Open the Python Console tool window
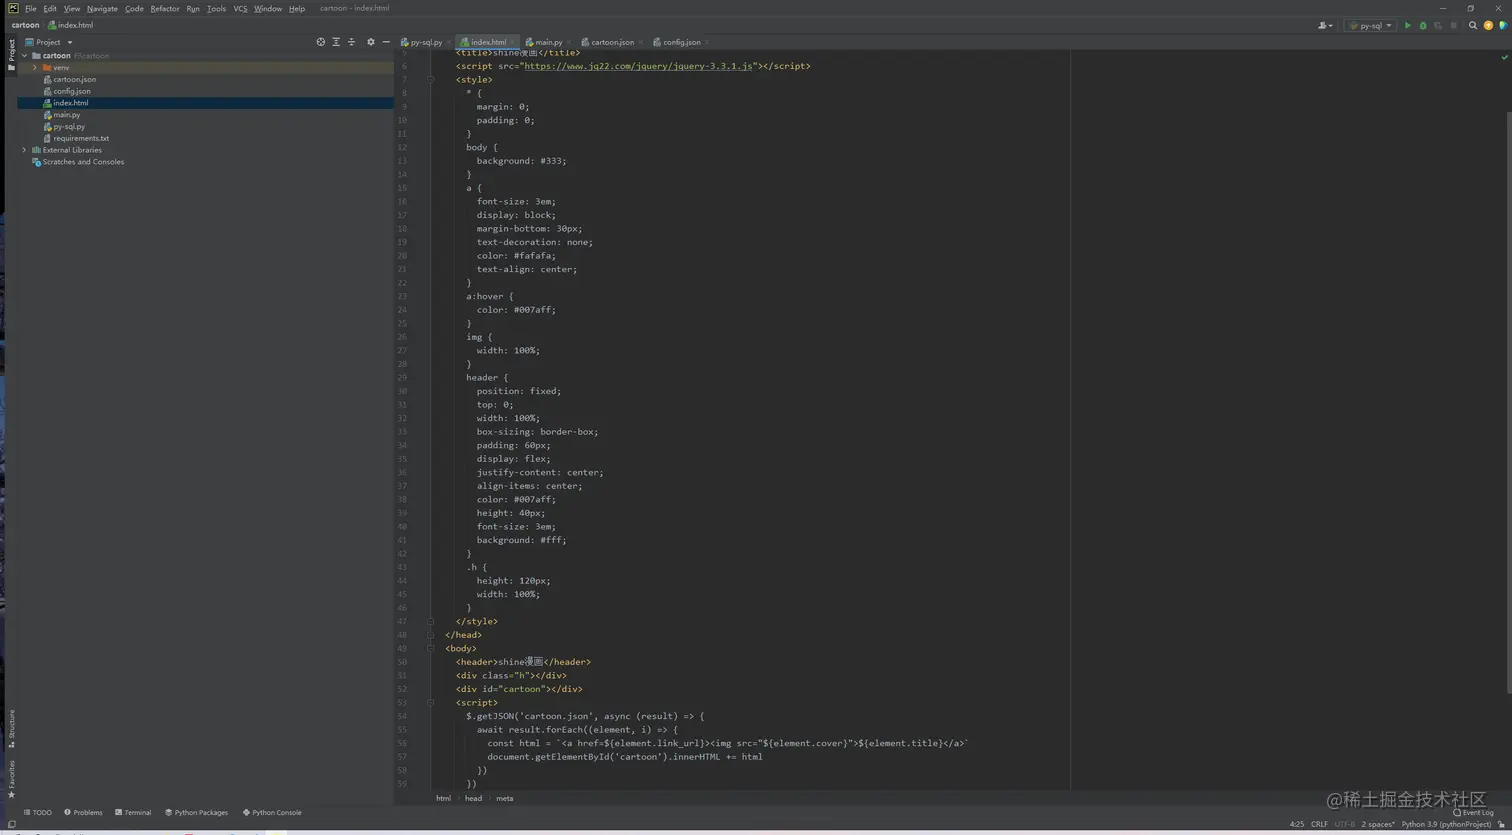Screen dimensions: 1512x835 click(272, 812)
